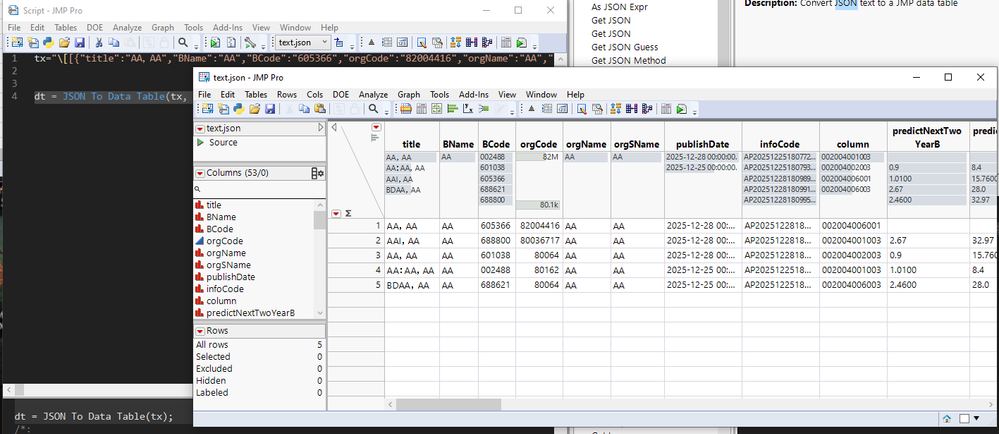Open the Add-Ins menu in Script window

pyautogui.click(x=228, y=27)
